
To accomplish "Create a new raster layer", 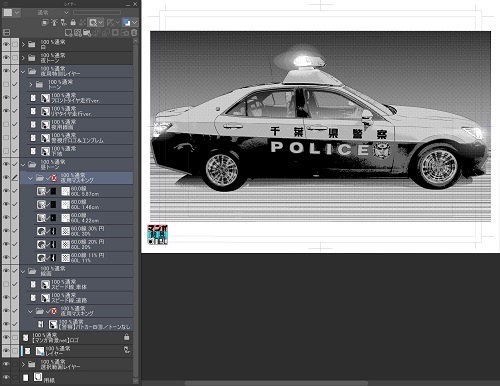I will click(68, 32).
